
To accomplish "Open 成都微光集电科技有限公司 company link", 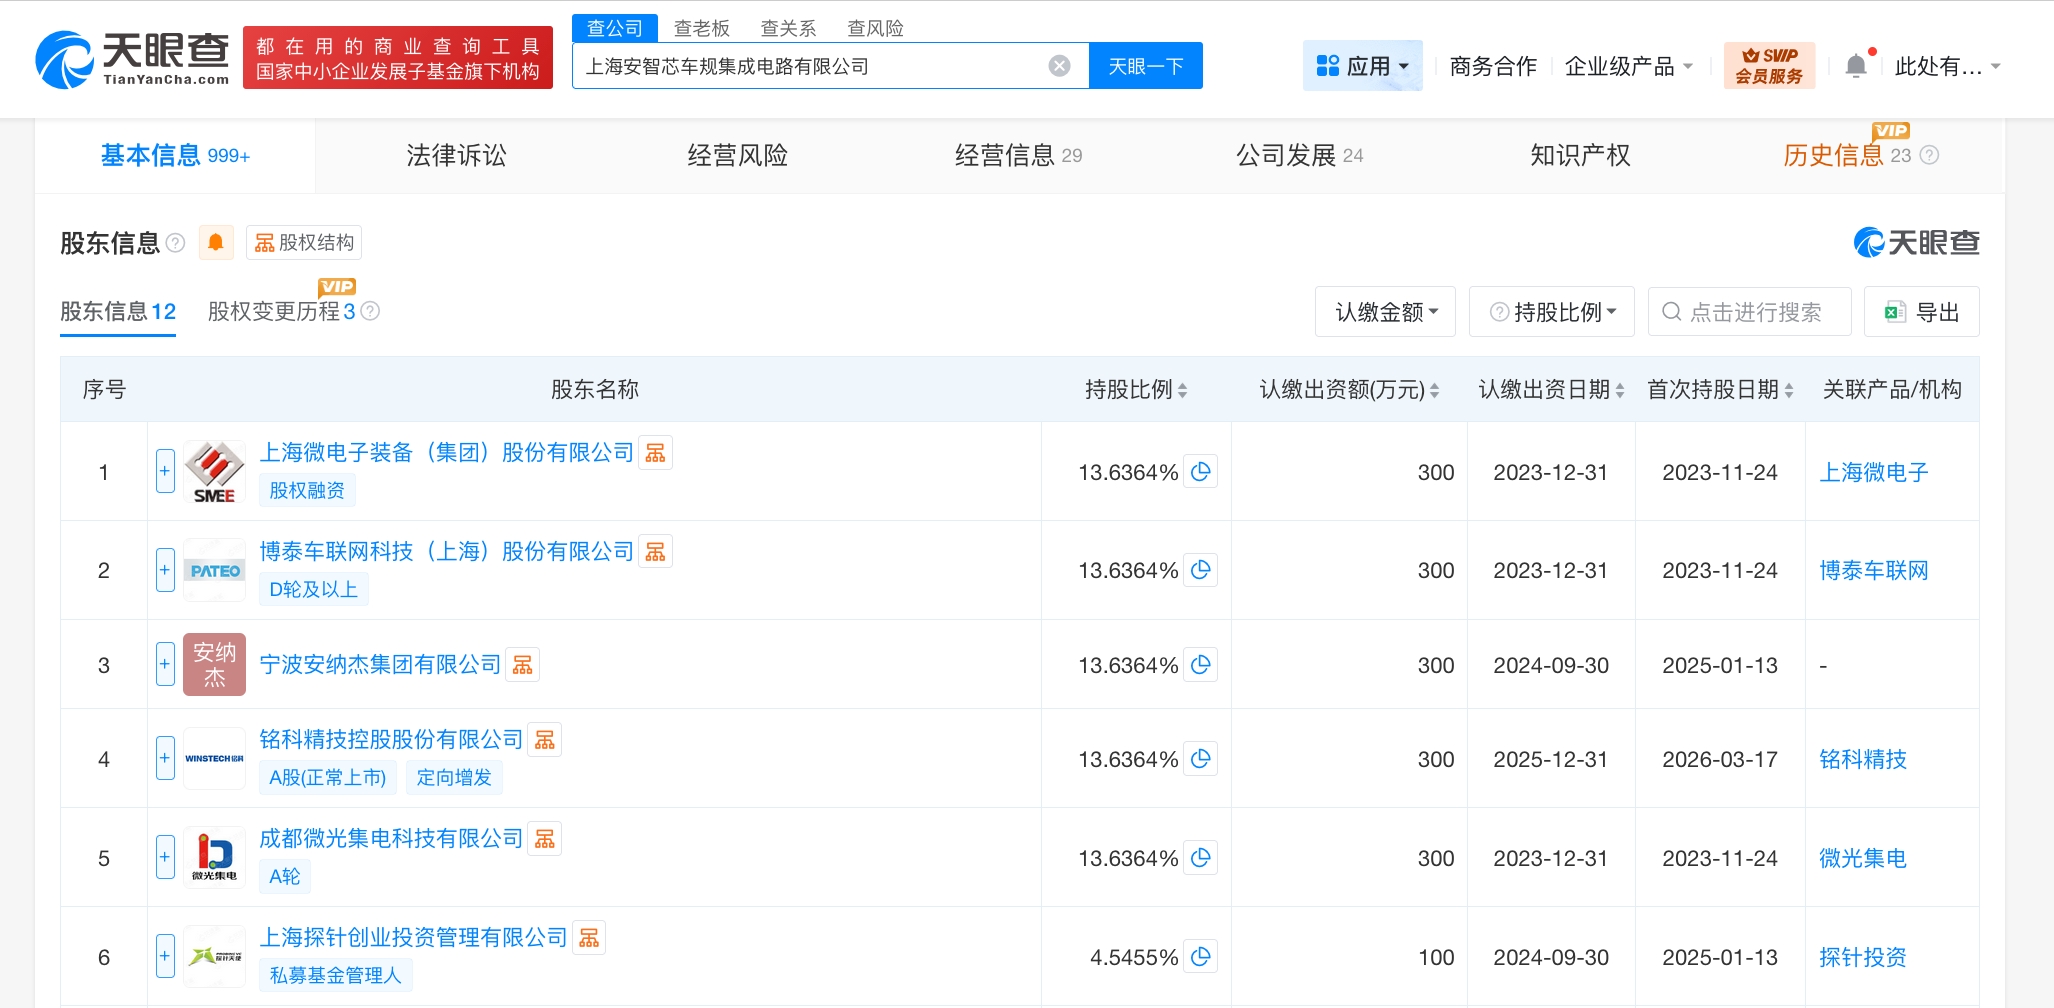I will pos(391,839).
